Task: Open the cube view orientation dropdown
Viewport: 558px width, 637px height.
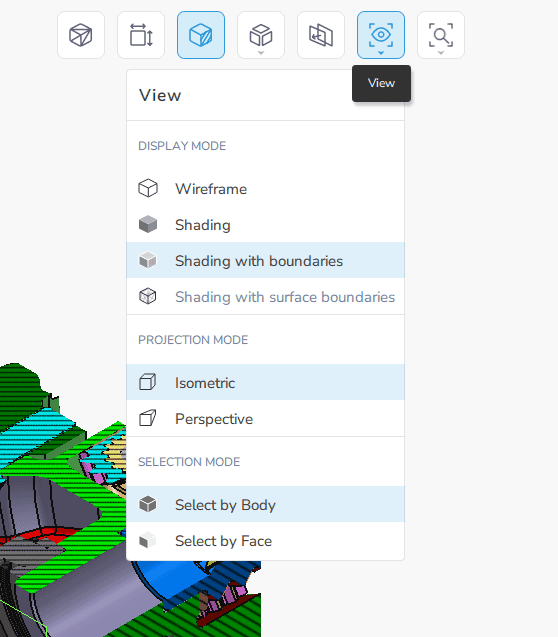Action: [x=261, y=35]
